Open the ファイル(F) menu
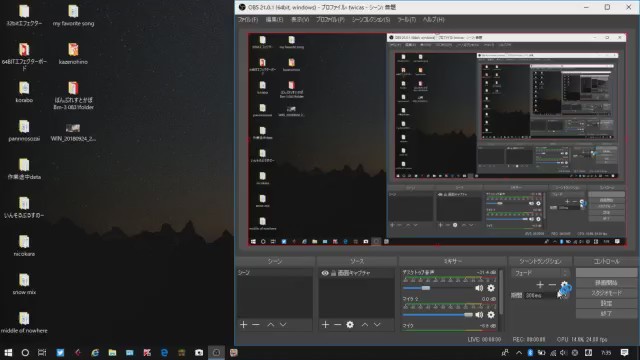This screenshot has height=360, width=640. [x=248, y=20]
